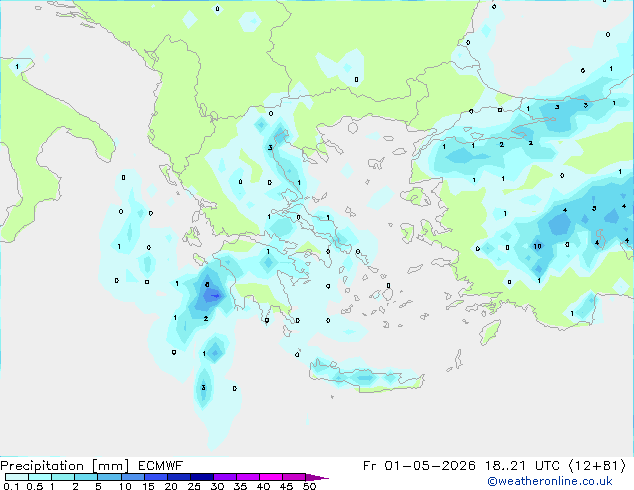
Task: Open the weatheronline.co.uk copyright link
Action: [550, 481]
